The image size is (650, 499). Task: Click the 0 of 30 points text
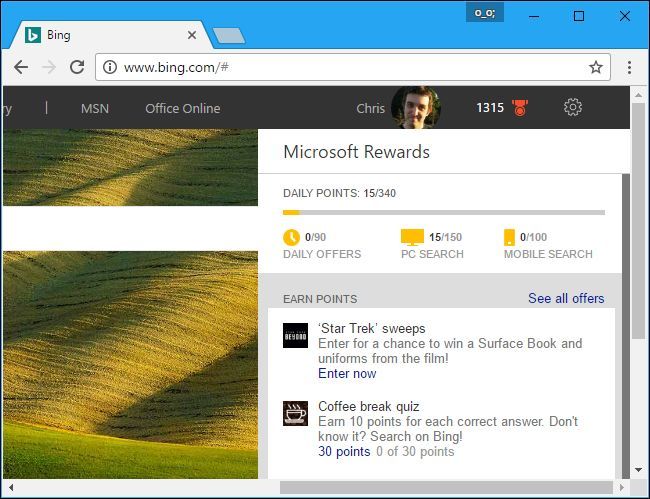click(415, 451)
